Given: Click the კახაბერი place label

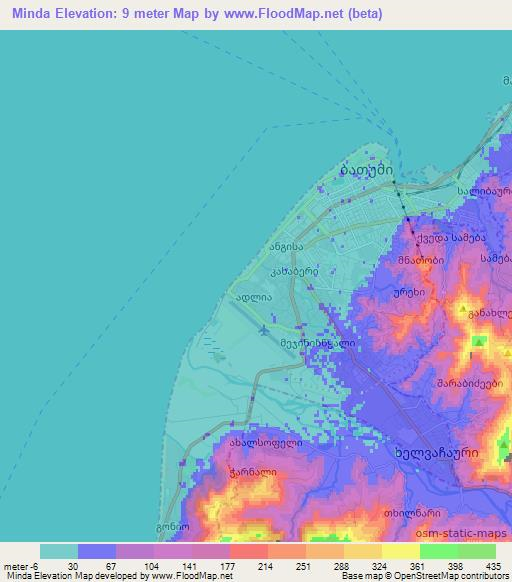Looking at the screenshot, I should 294,272.
